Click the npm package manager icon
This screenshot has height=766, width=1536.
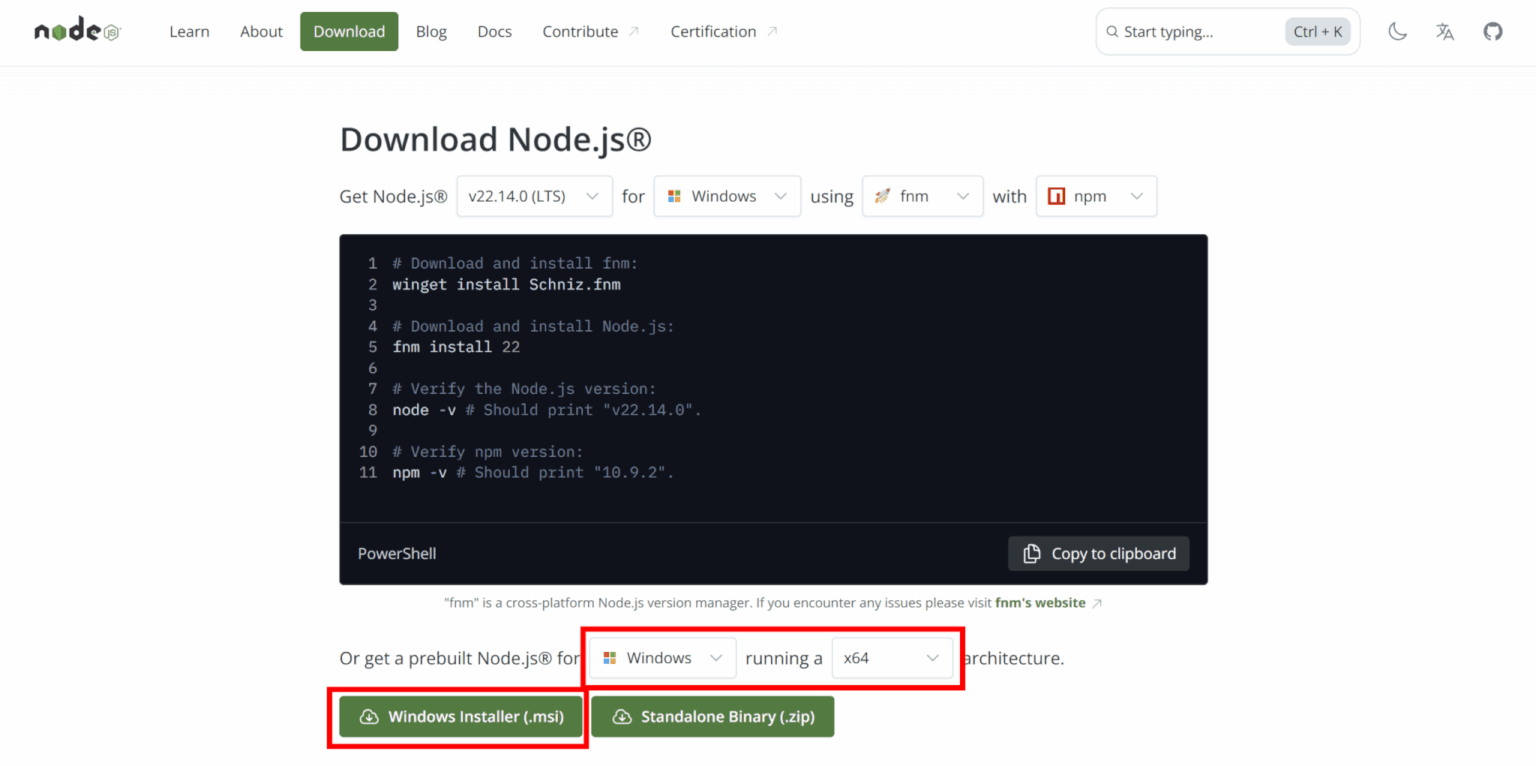pyautogui.click(x=1058, y=196)
